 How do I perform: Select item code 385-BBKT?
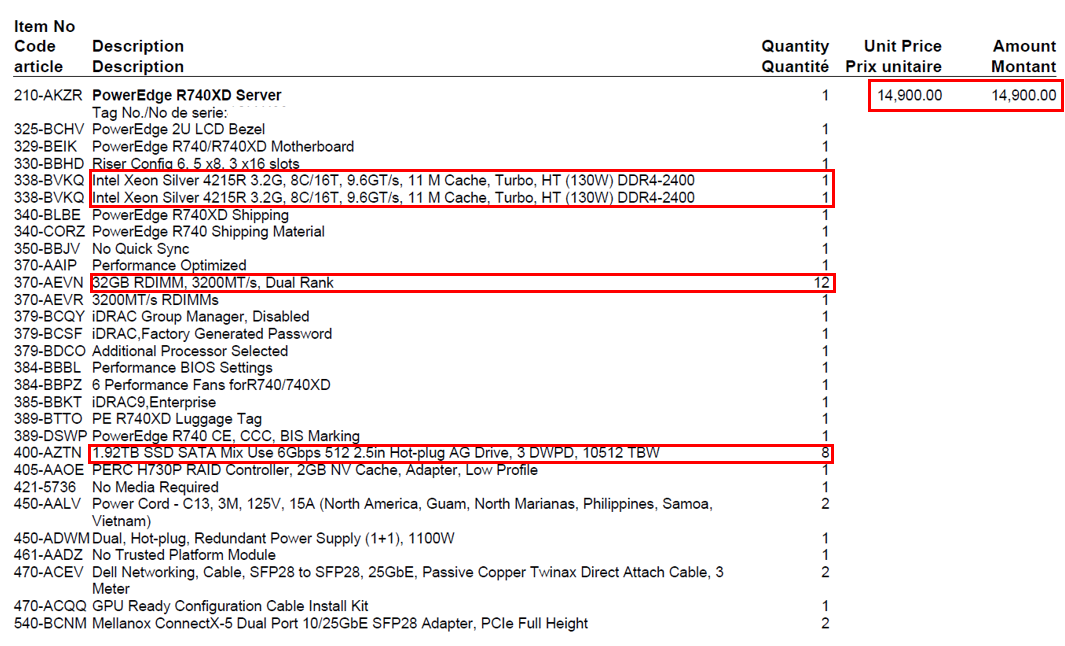[48, 402]
